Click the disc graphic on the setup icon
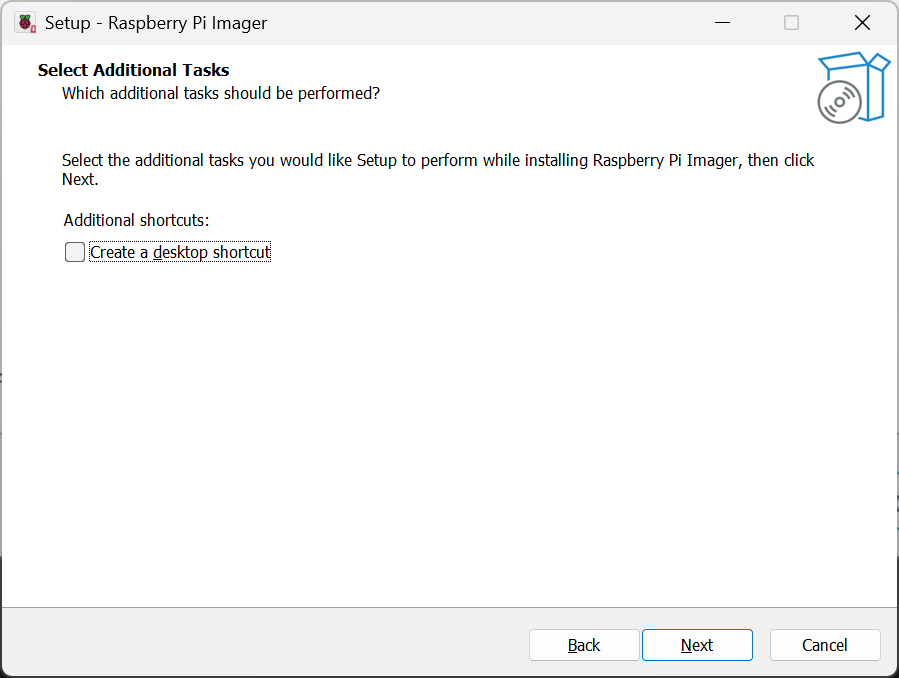The width and height of the screenshot is (899, 678). coord(839,102)
